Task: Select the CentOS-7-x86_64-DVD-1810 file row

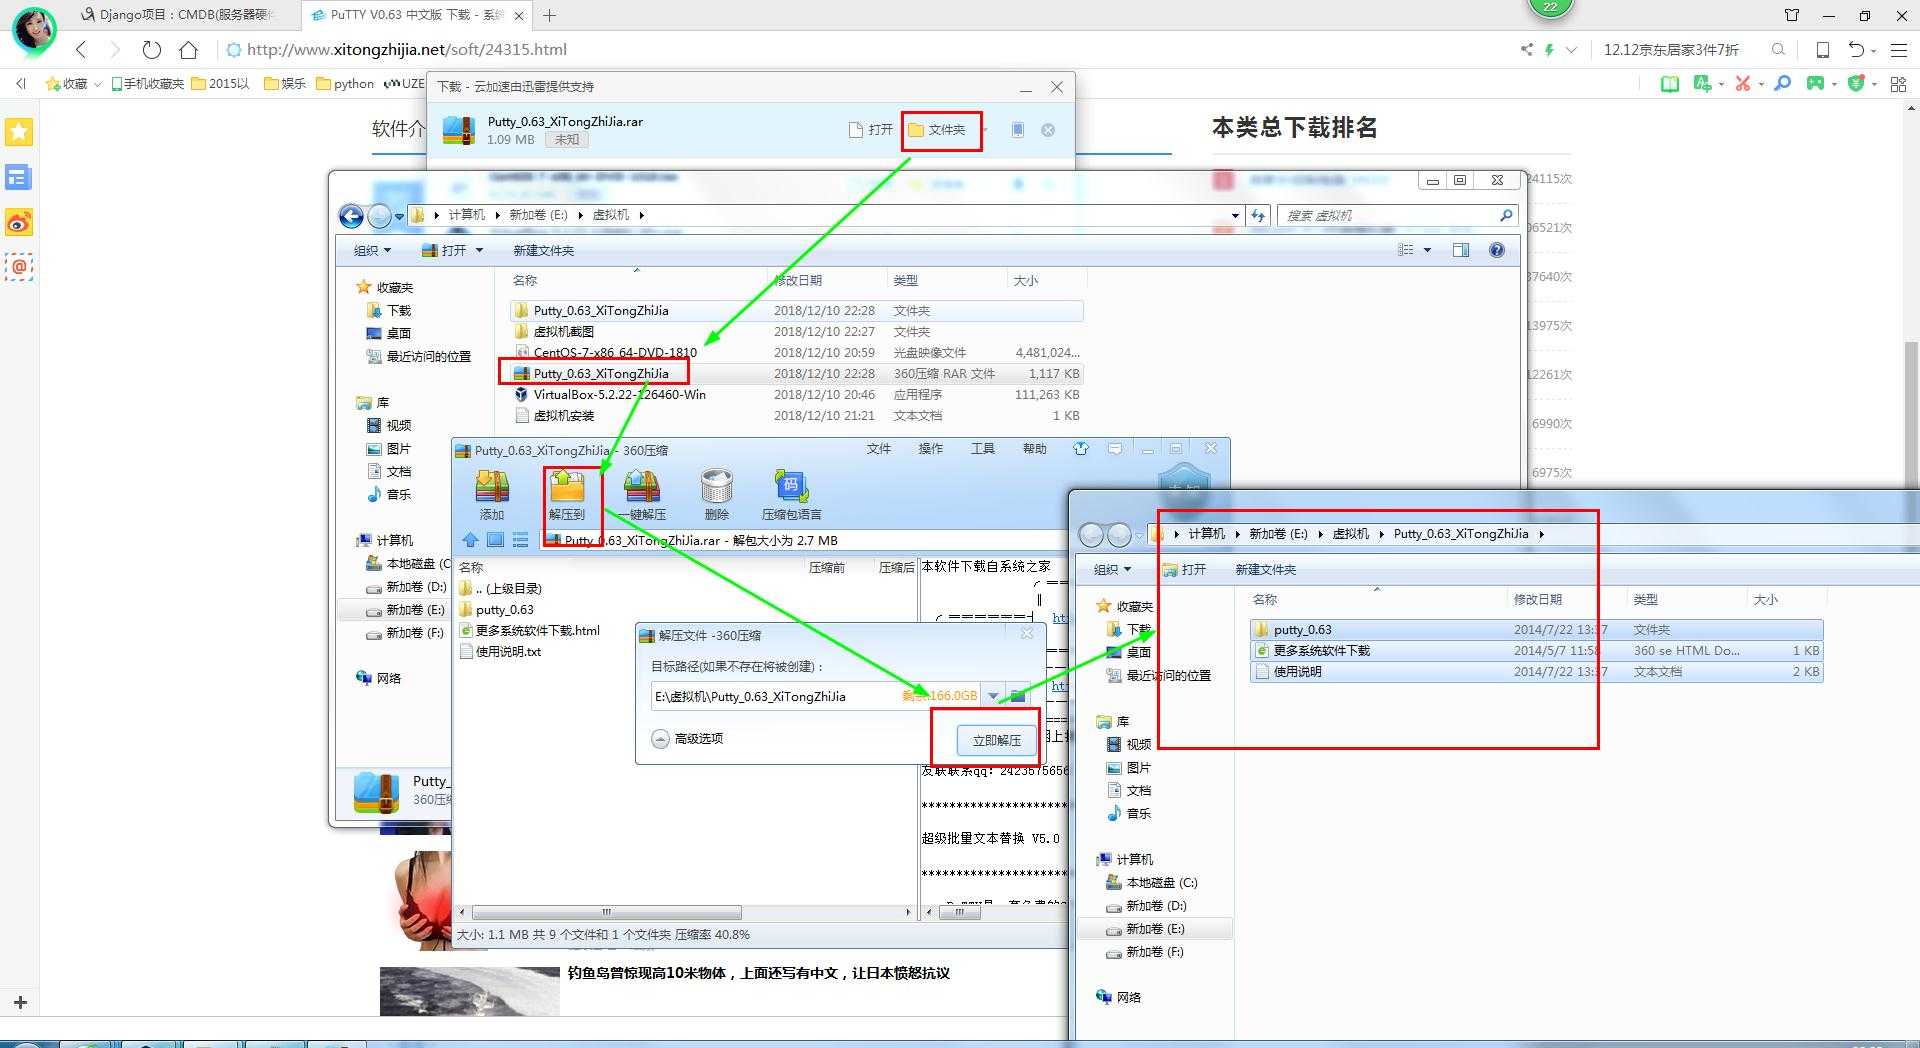Action: [x=796, y=352]
